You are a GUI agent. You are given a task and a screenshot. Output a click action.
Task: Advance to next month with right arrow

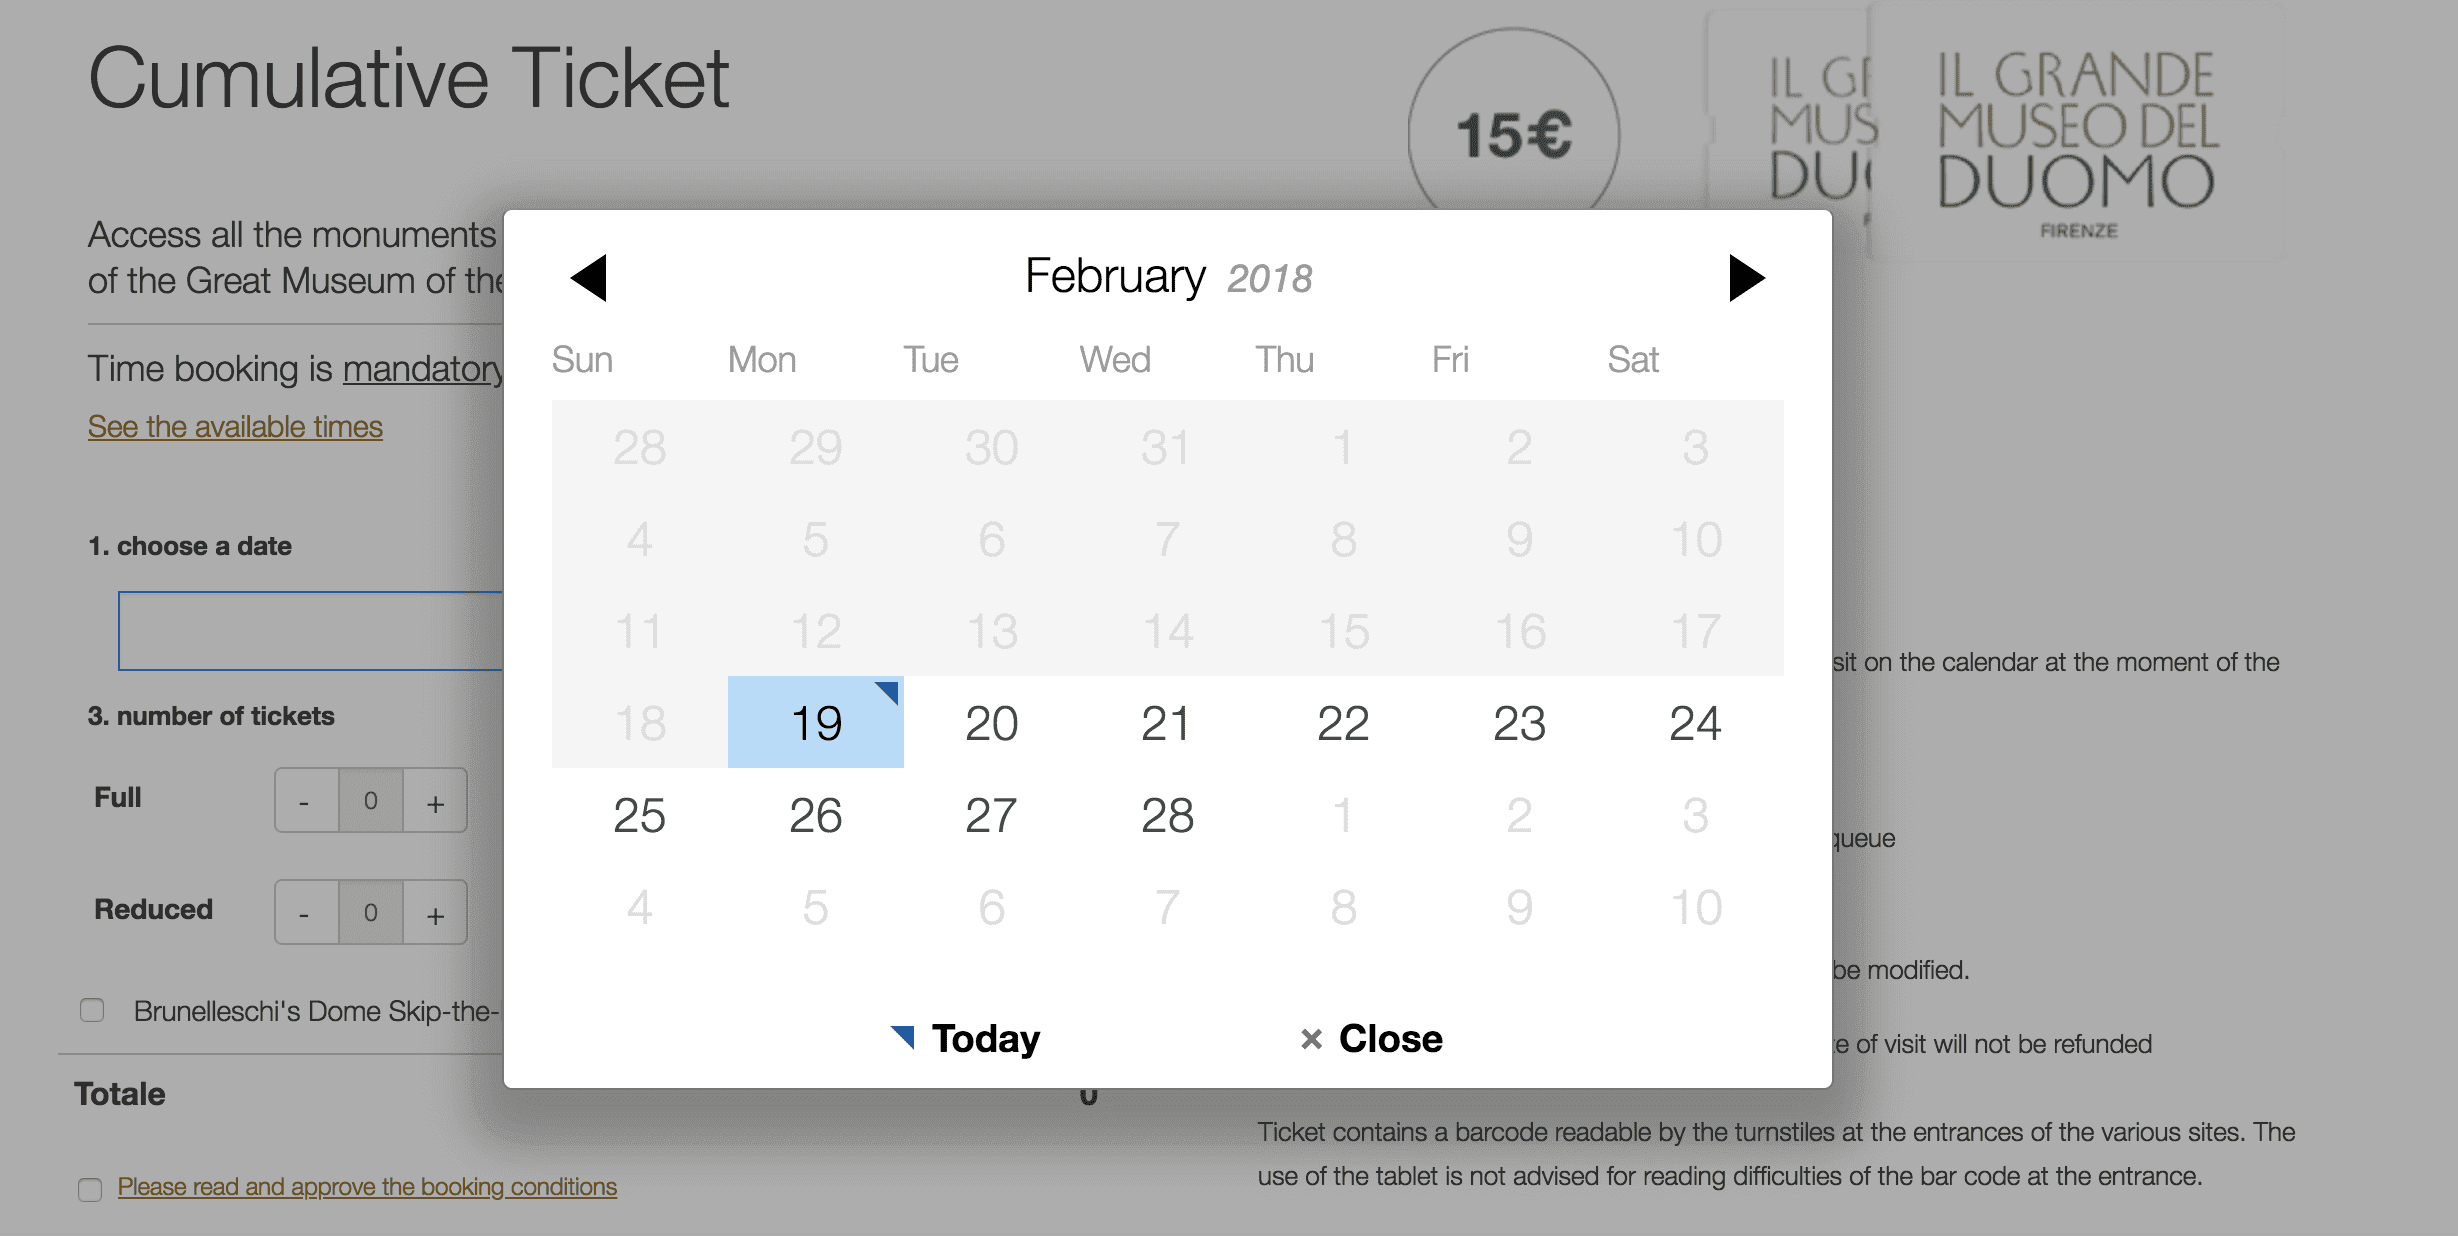point(1747,278)
